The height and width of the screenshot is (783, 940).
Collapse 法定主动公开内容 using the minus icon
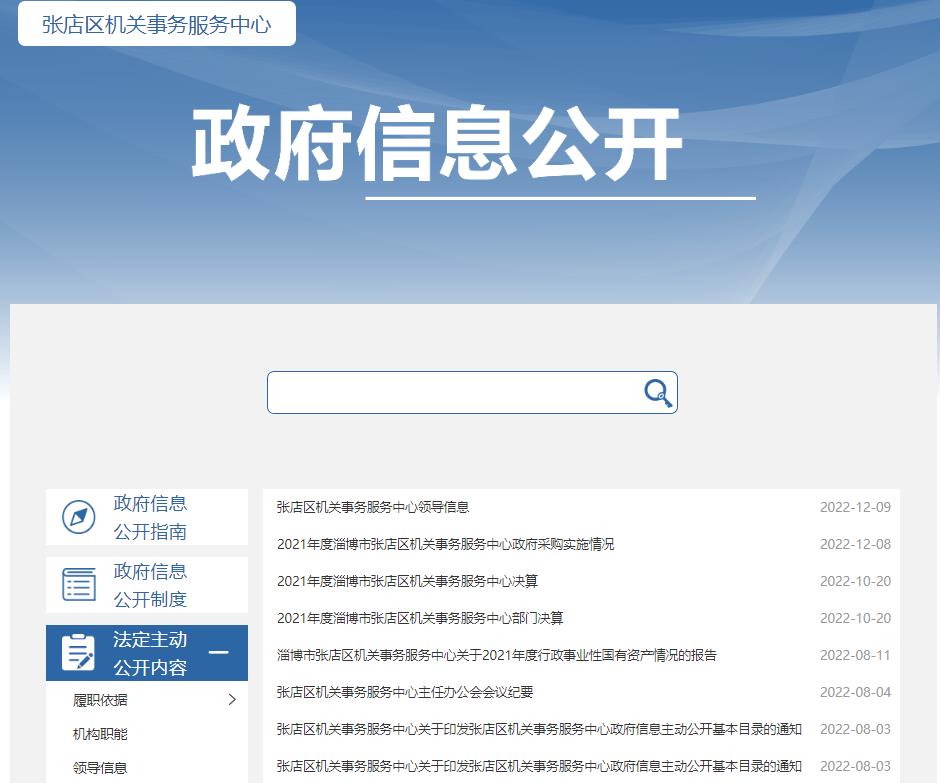(218, 653)
